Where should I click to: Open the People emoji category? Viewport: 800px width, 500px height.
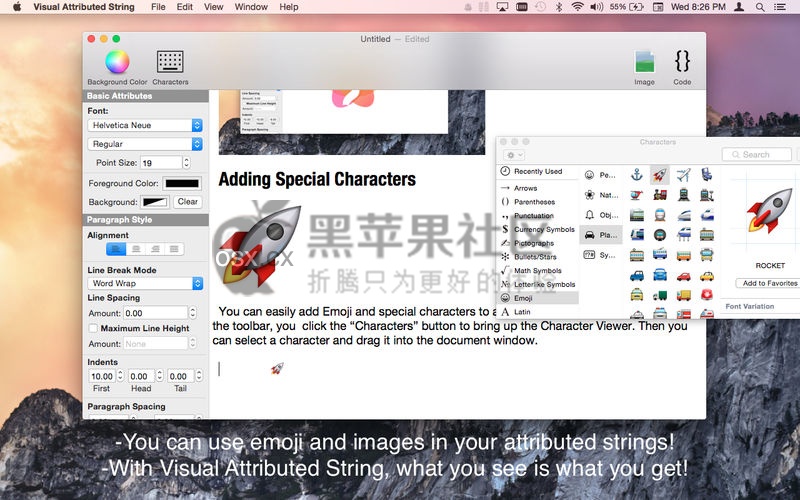(x=601, y=175)
